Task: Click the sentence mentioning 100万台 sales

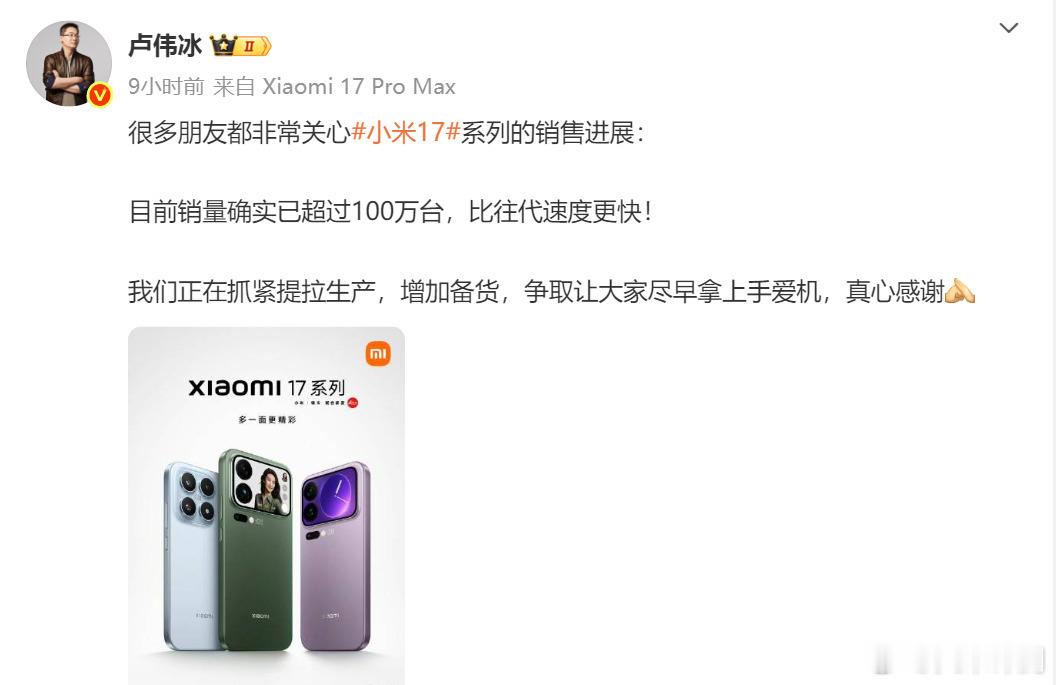Action: [x=390, y=211]
